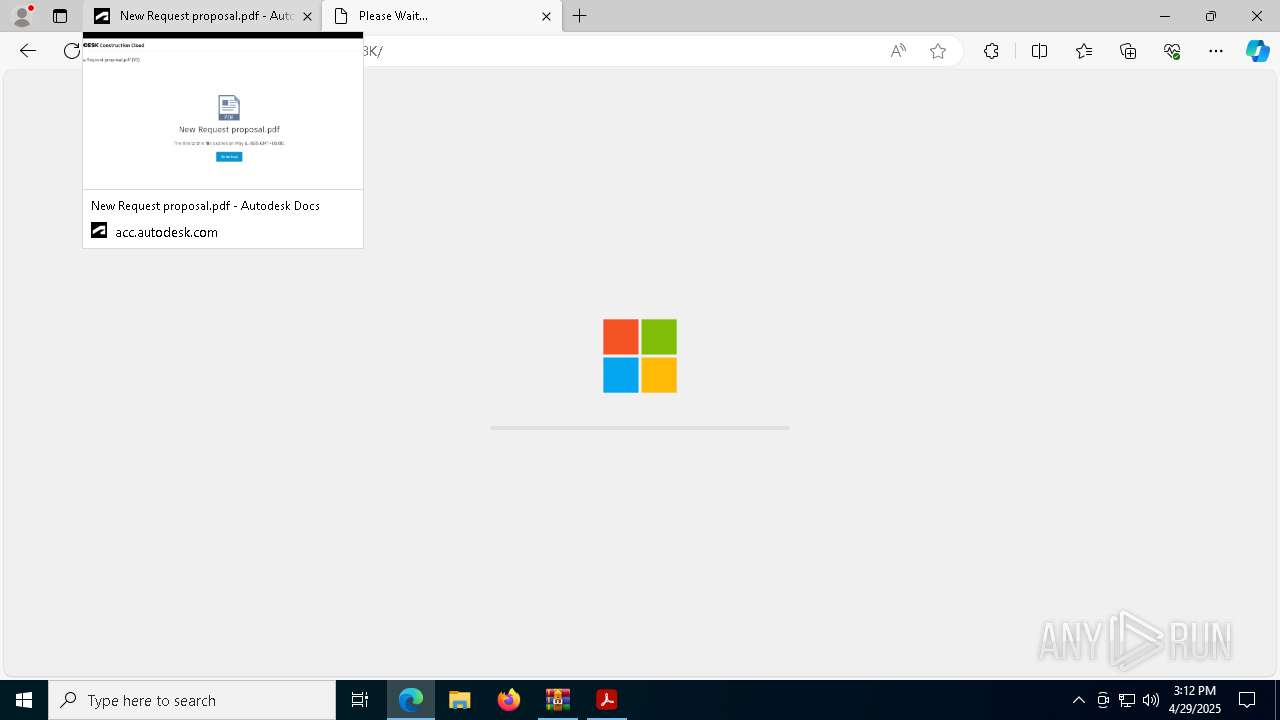Open the Edge profile icon
Viewport: 1280px width, 720px height.
coord(22,16)
